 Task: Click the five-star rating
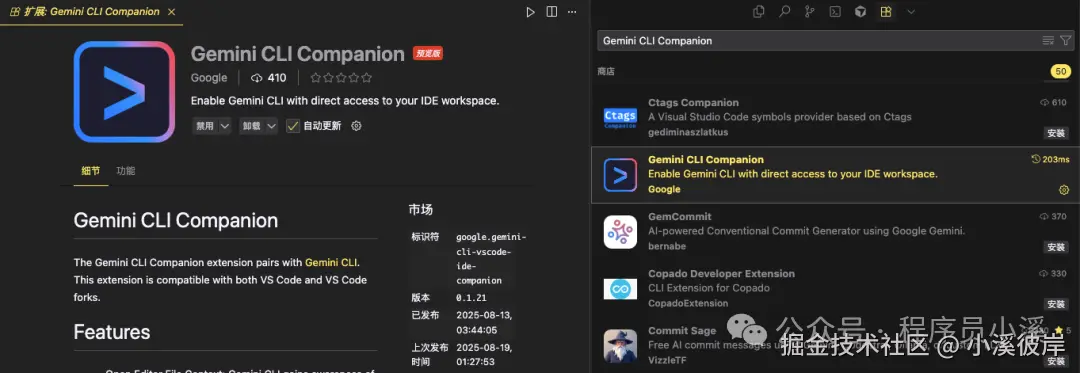point(341,78)
